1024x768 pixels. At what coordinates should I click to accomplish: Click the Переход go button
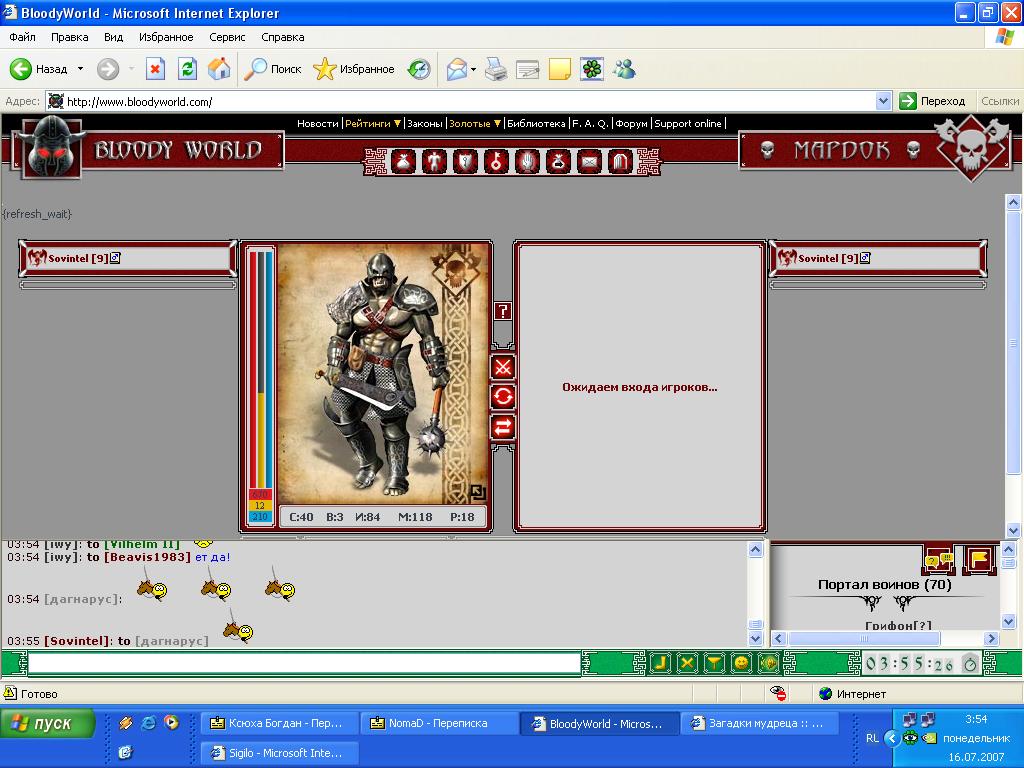[933, 101]
